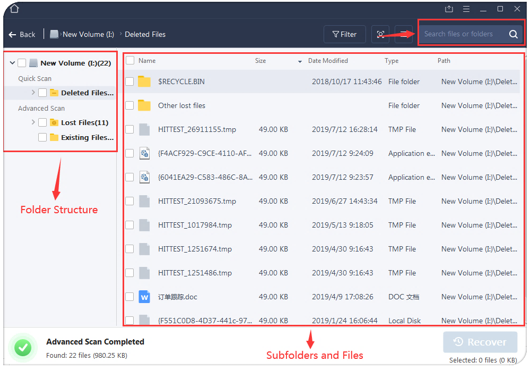The height and width of the screenshot is (369, 529).
Task: Click the $RECYCLE.BIN folder icon
Action: (144, 81)
